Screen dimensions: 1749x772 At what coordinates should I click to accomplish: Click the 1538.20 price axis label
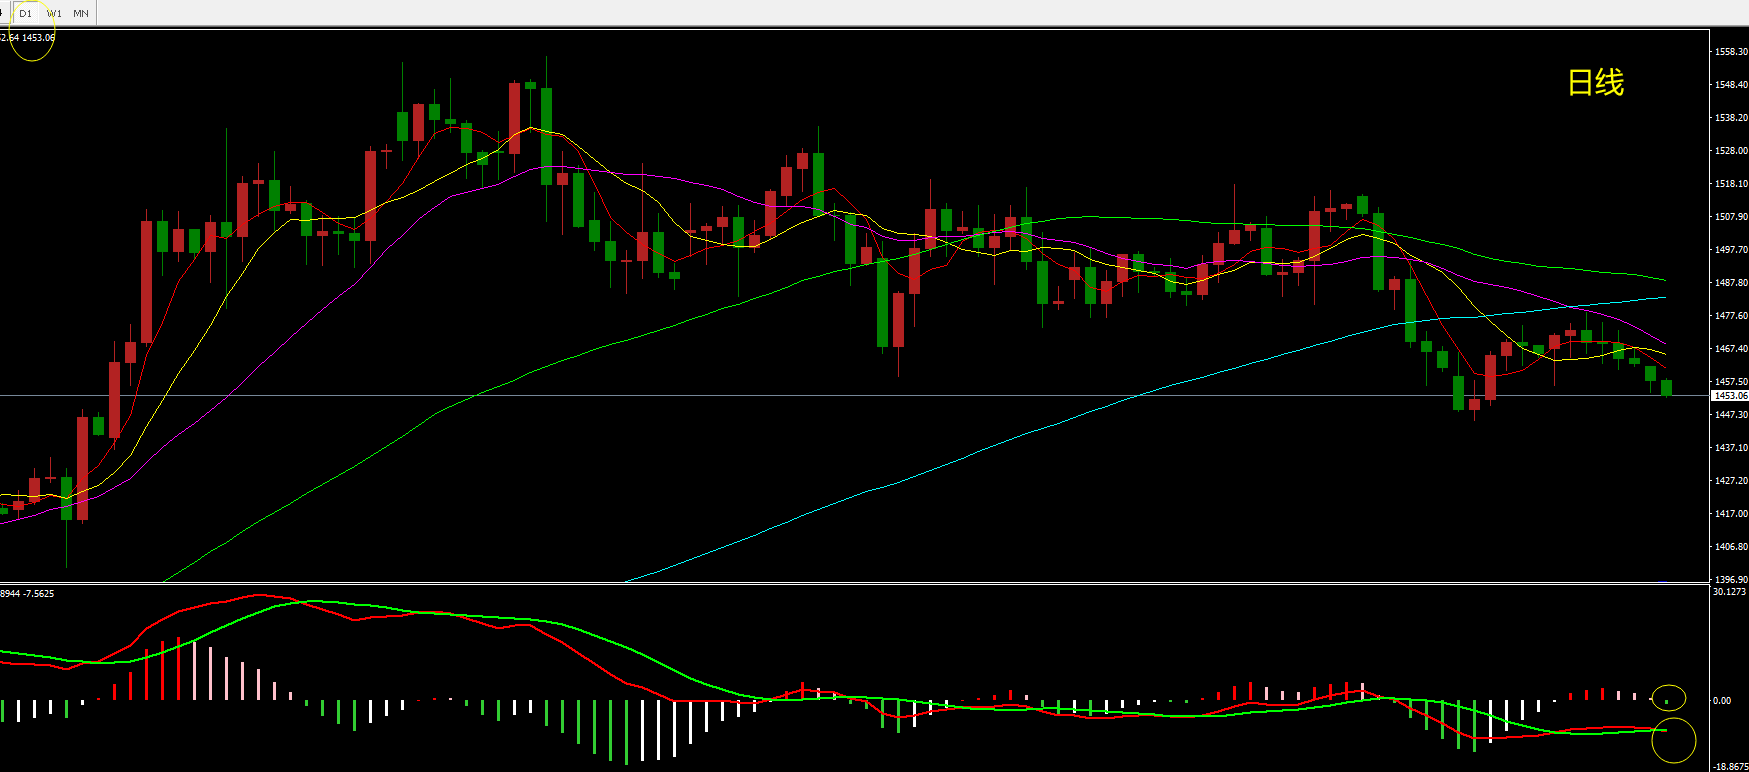coord(1731,117)
